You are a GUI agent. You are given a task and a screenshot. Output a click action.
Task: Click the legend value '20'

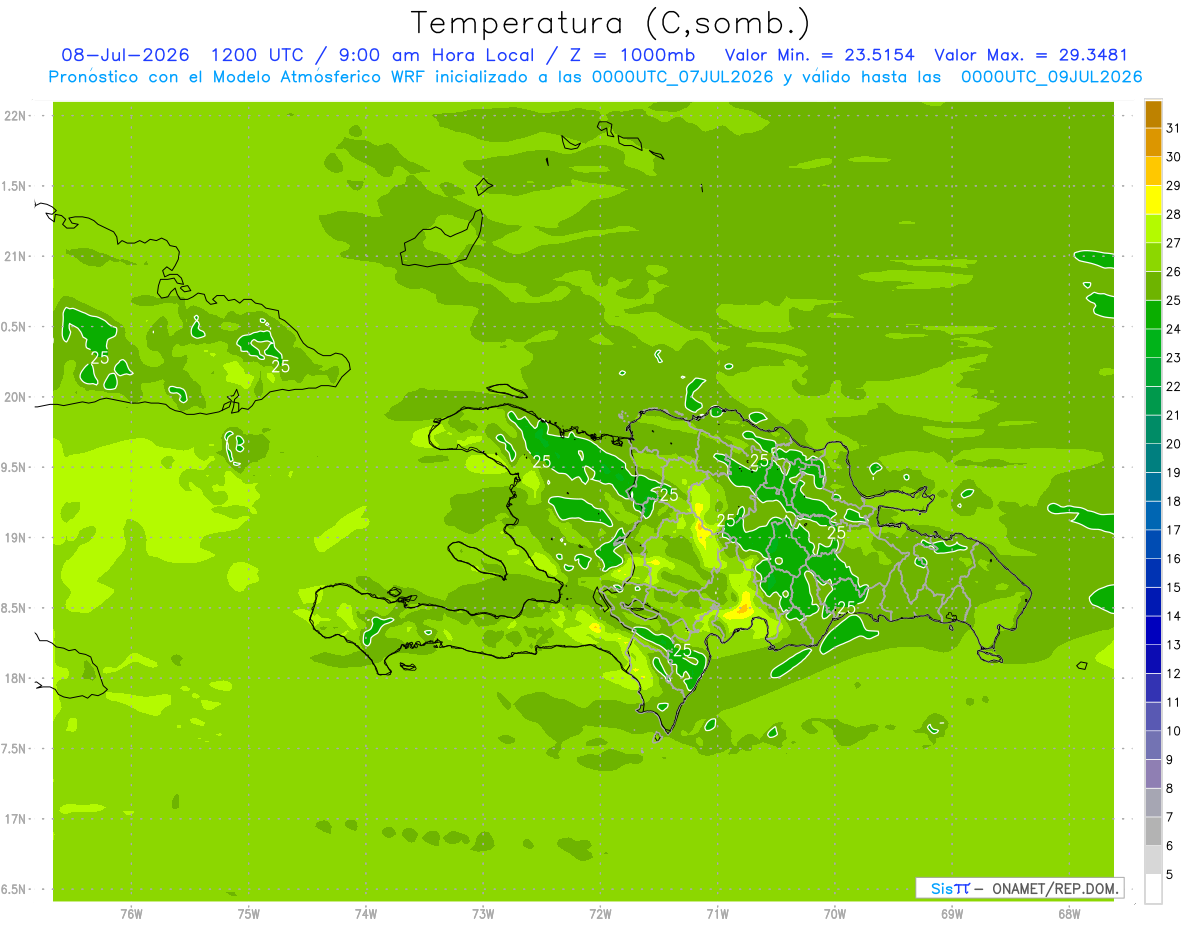[x=1174, y=444]
